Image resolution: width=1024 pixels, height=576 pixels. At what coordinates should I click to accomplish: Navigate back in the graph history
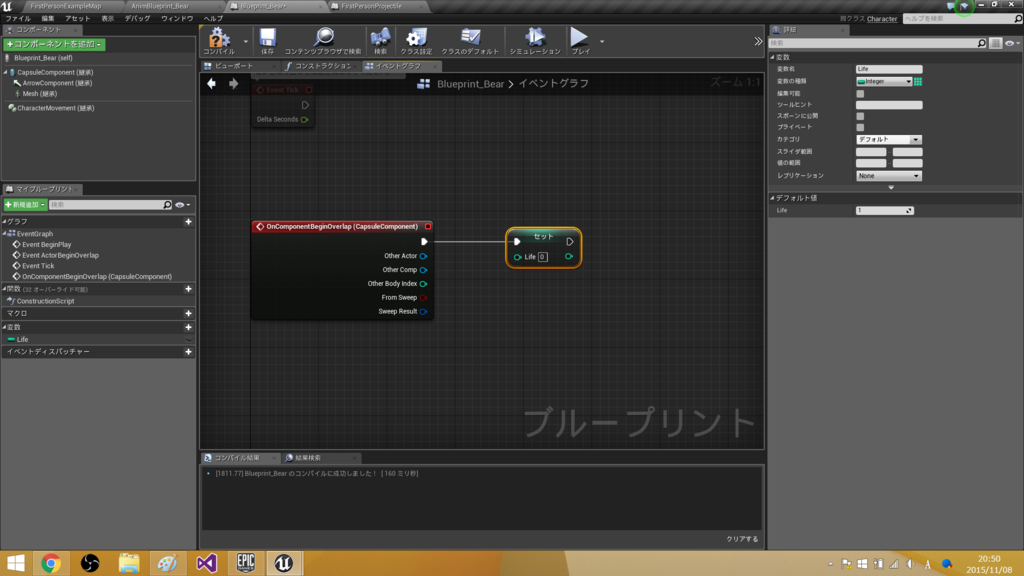coord(212,84)
